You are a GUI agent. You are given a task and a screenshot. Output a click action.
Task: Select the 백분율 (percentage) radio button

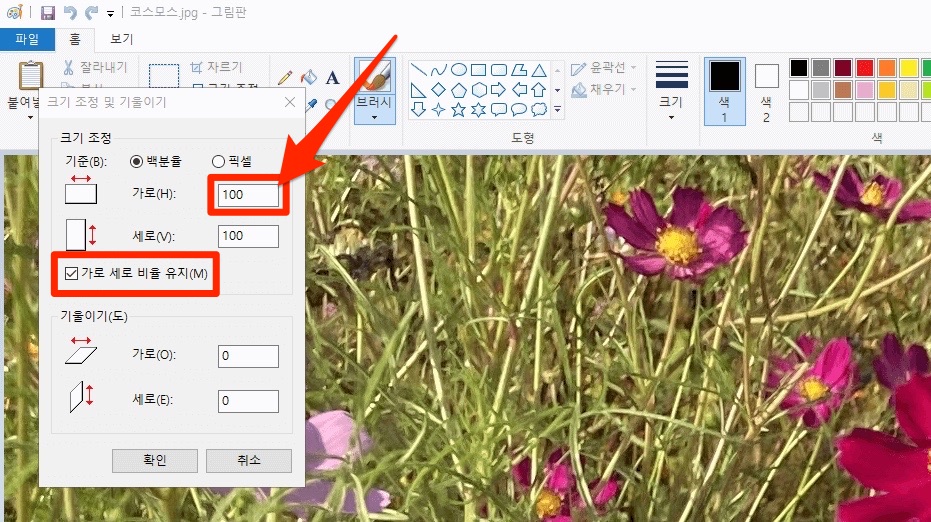(137, 162)
